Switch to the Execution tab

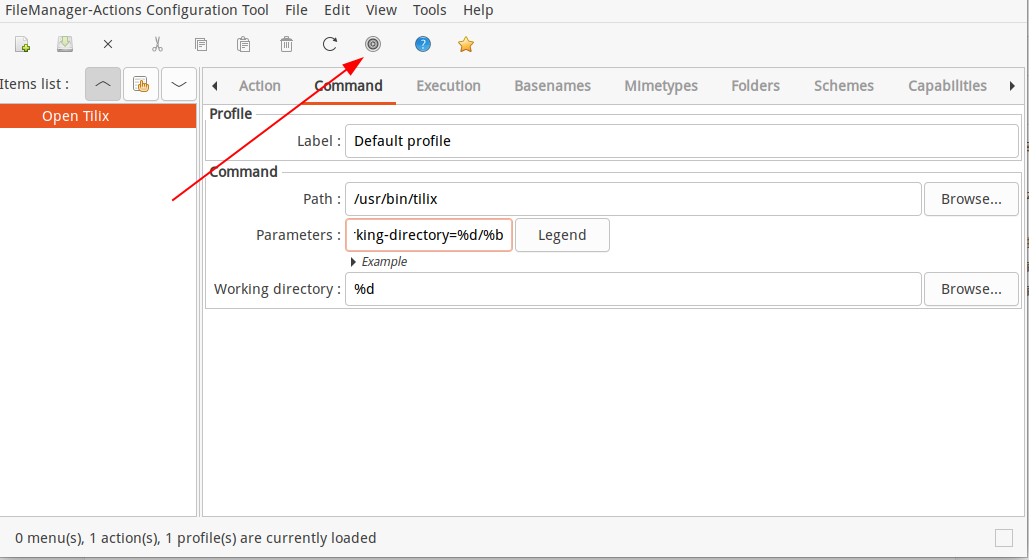tap(448, 86)
